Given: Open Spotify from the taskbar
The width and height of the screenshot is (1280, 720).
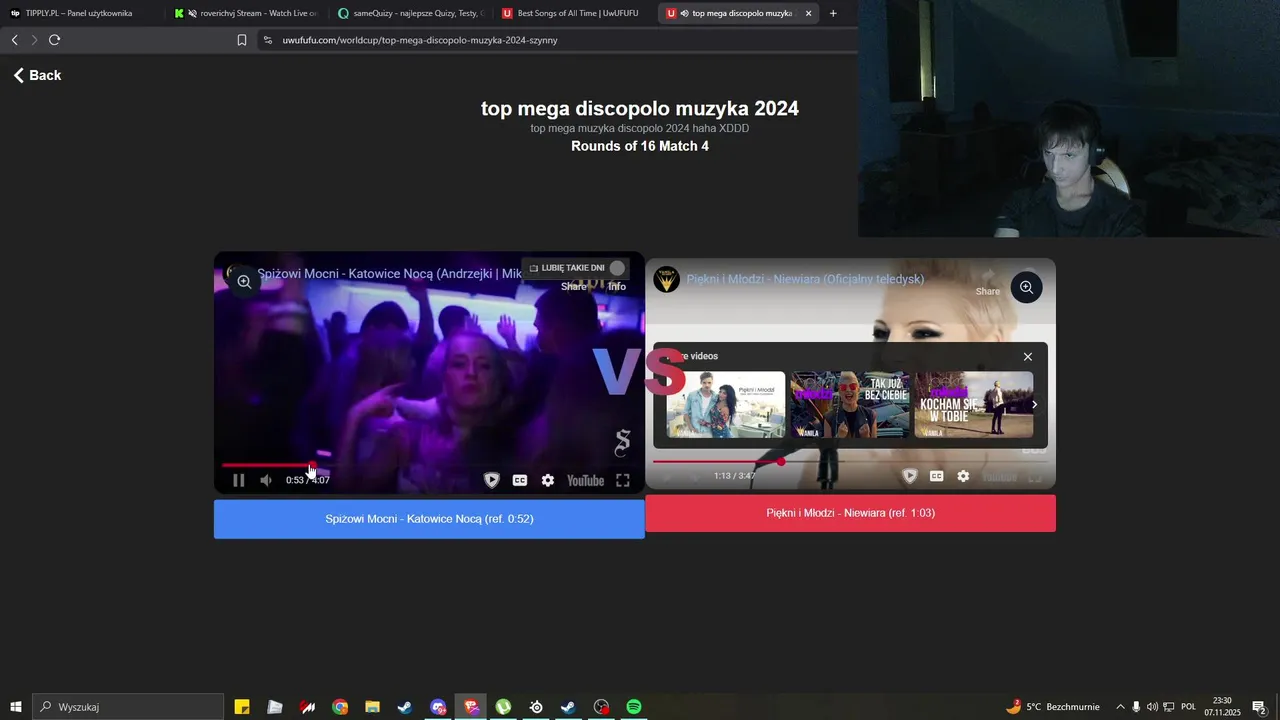Looking at the screenshot, I should 634,707.
